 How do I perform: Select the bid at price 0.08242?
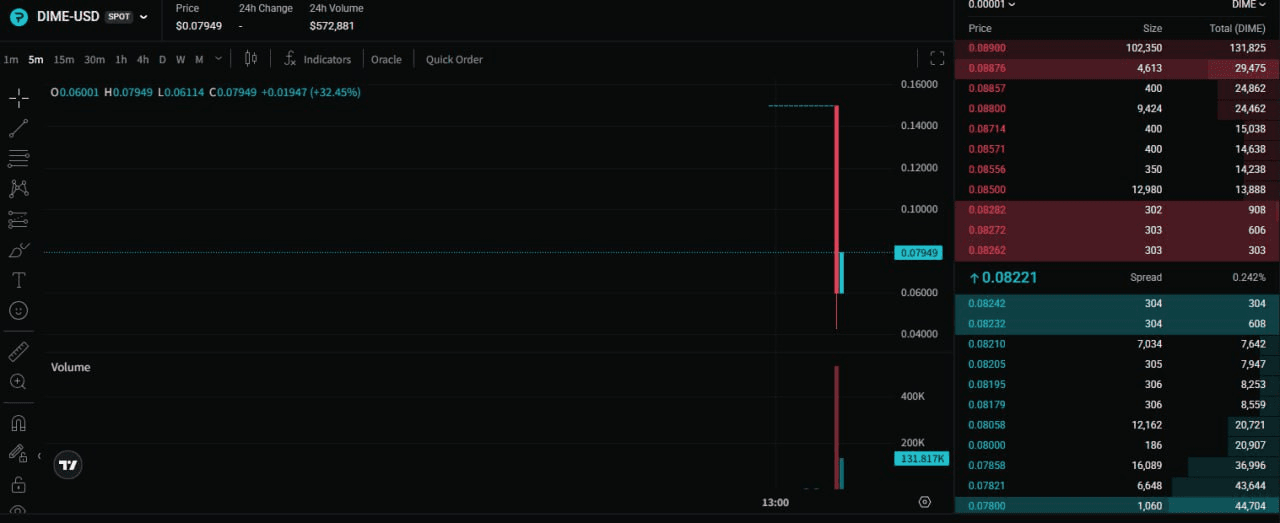pos(1117,303)
